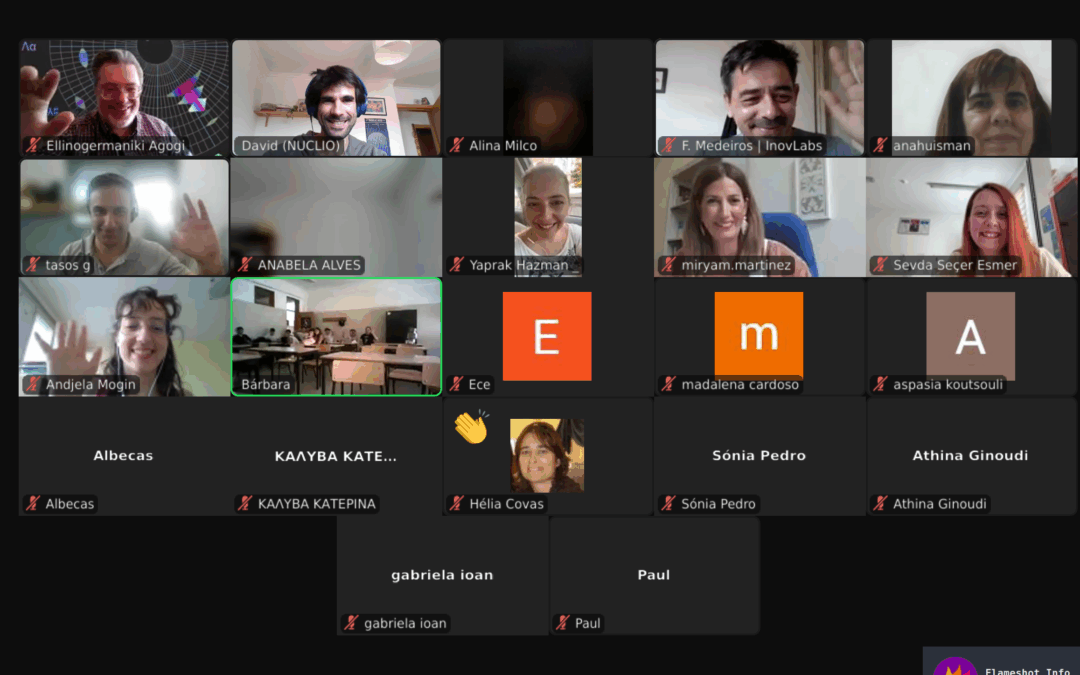Screen dimensions: 1080x675
Task: Click muted mic icon beside gabriela ioan
Action: (351, 623)
